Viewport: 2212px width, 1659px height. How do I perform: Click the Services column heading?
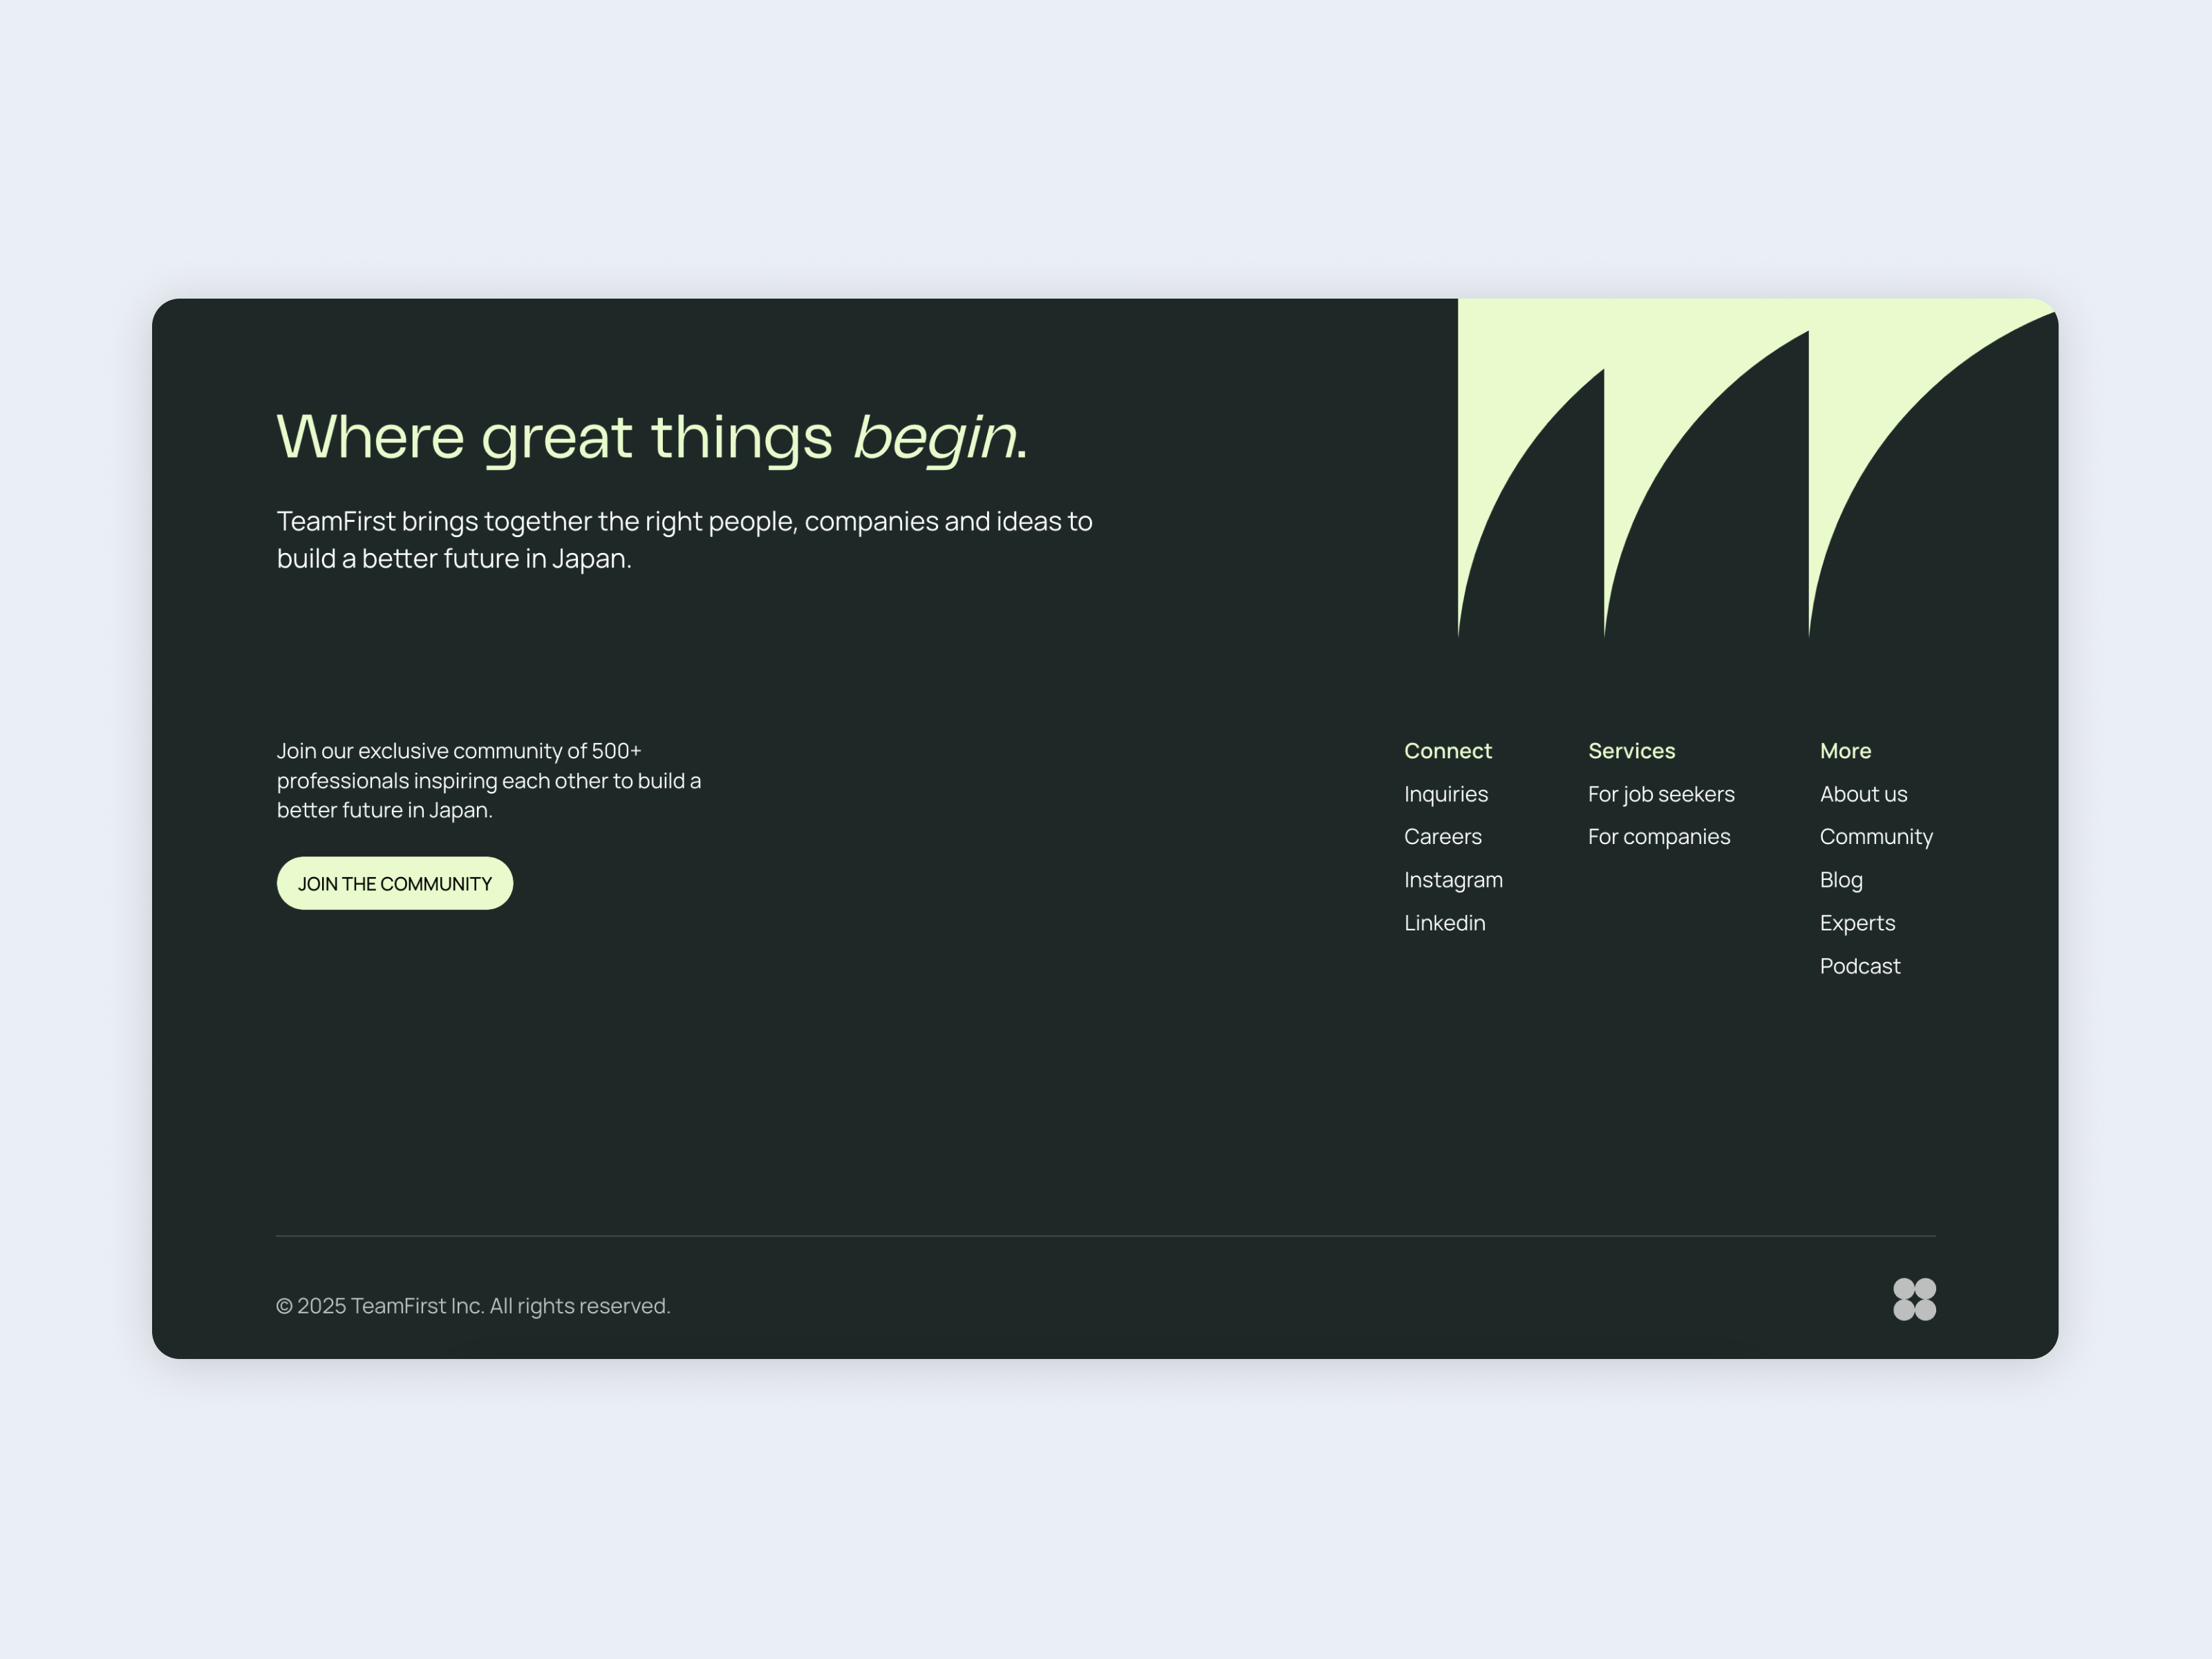pos(1631,750)
